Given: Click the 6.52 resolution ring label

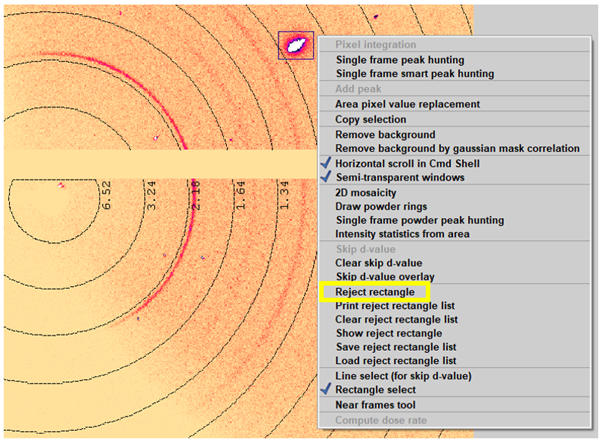Looking at the screenshot, I should pyautogui.click(x=106, y=195).
